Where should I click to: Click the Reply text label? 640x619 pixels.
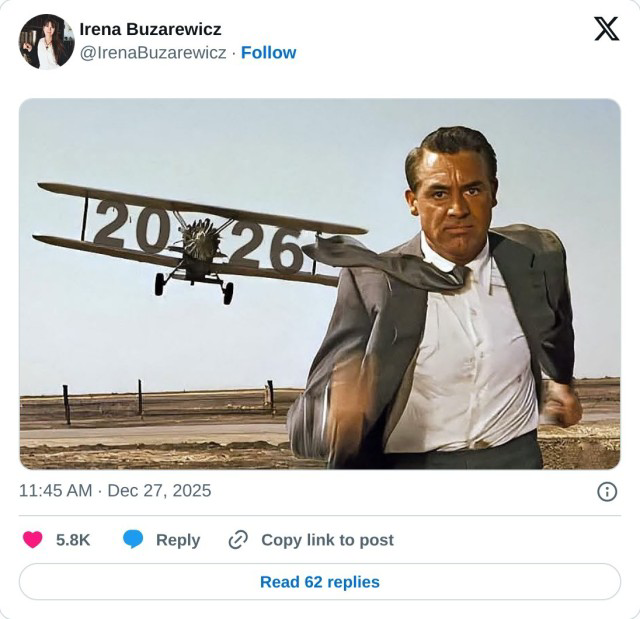click(178, 540)
